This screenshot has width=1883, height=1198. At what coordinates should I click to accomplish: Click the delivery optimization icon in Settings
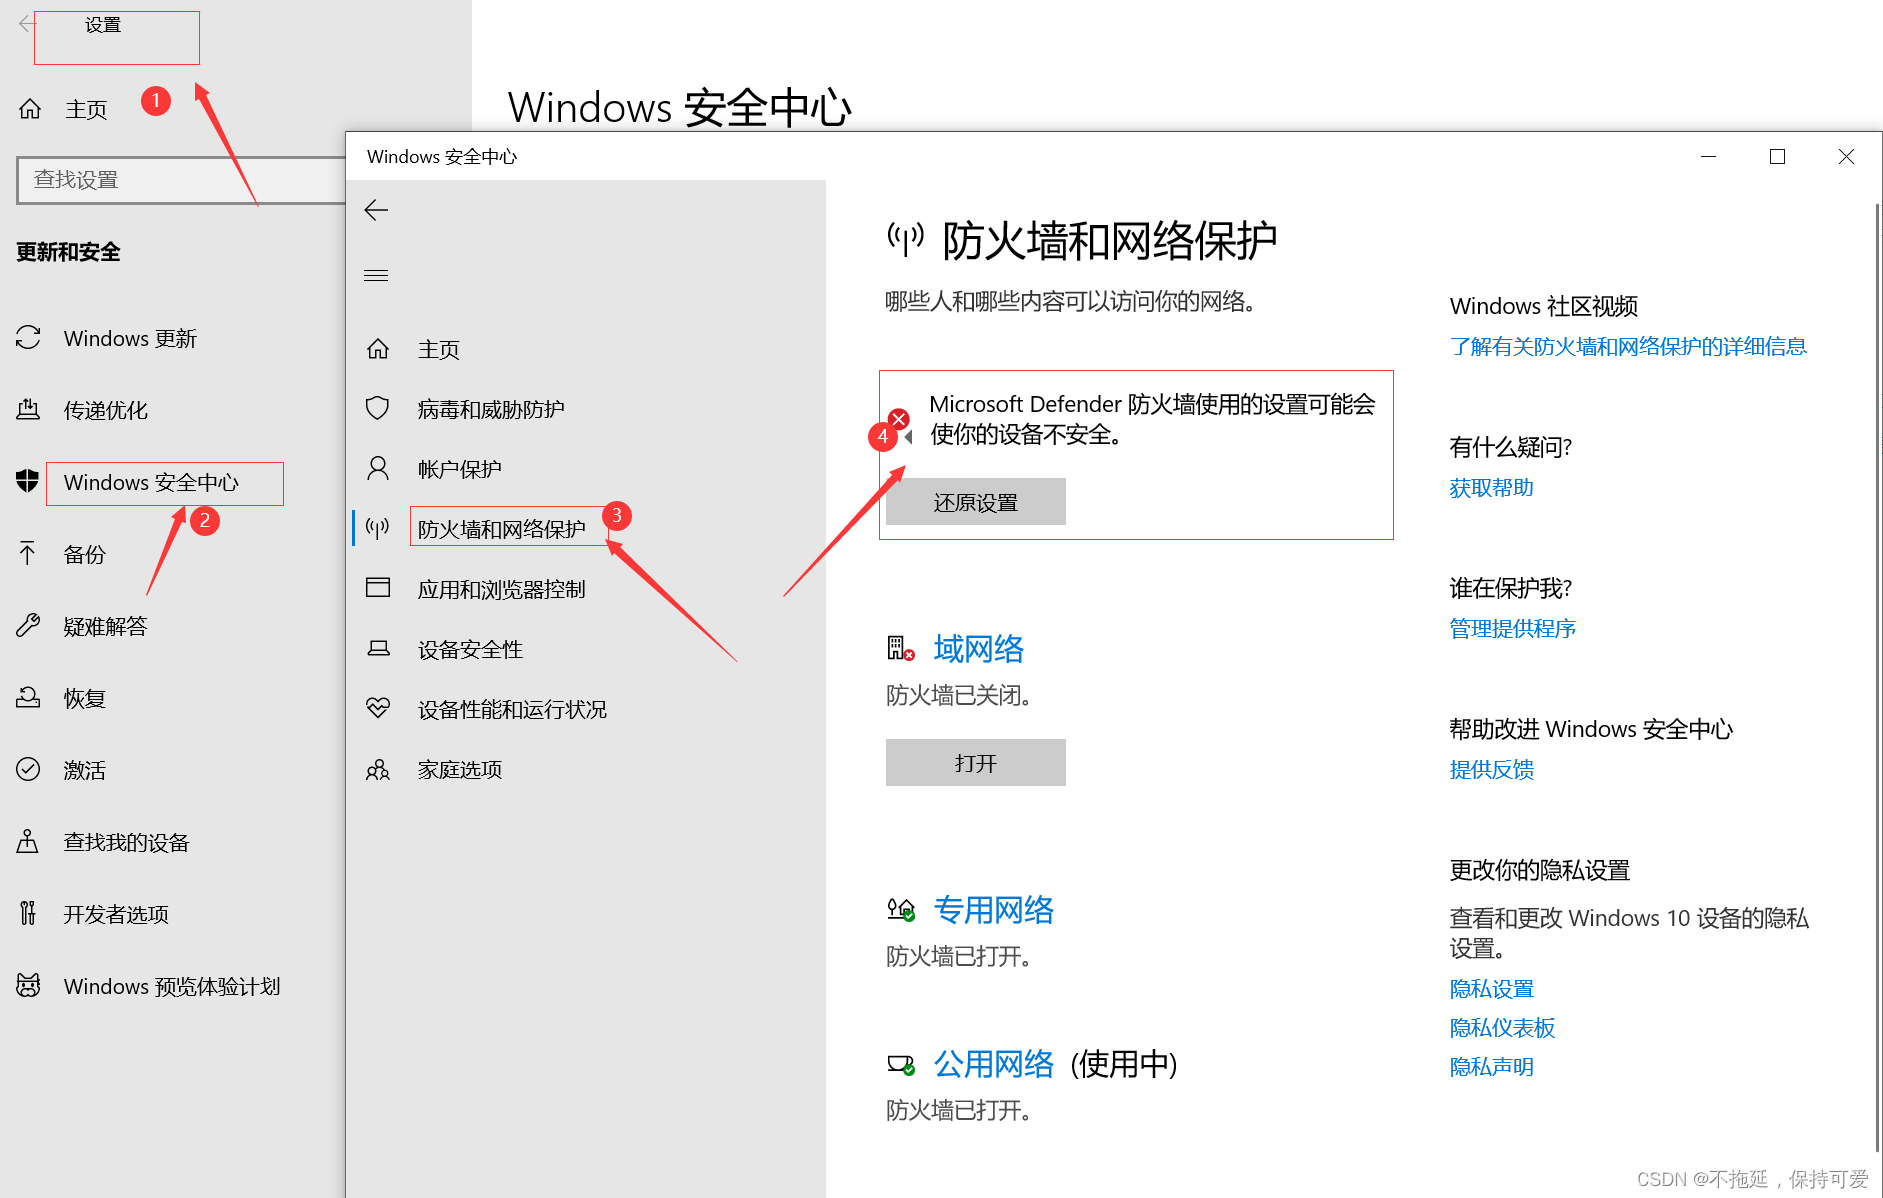(28, 409)
